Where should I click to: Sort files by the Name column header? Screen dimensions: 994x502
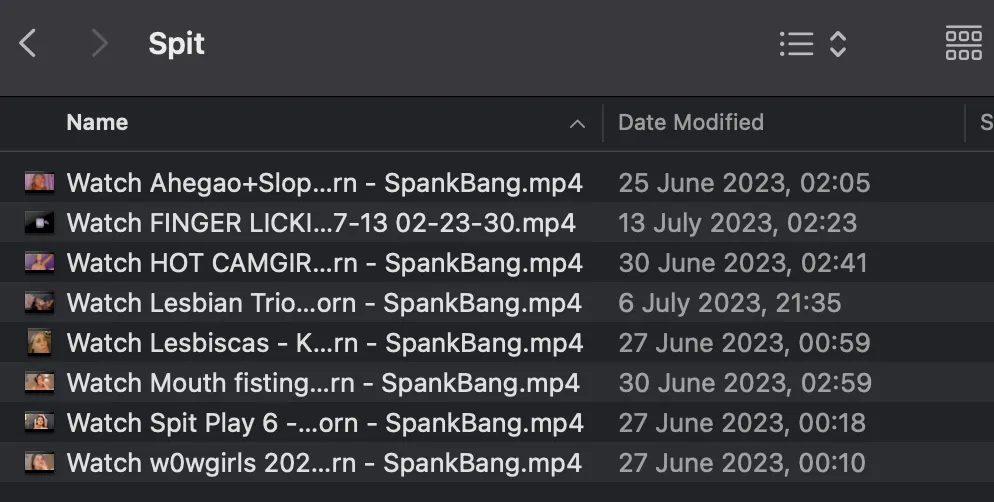(x=98, y=122)
